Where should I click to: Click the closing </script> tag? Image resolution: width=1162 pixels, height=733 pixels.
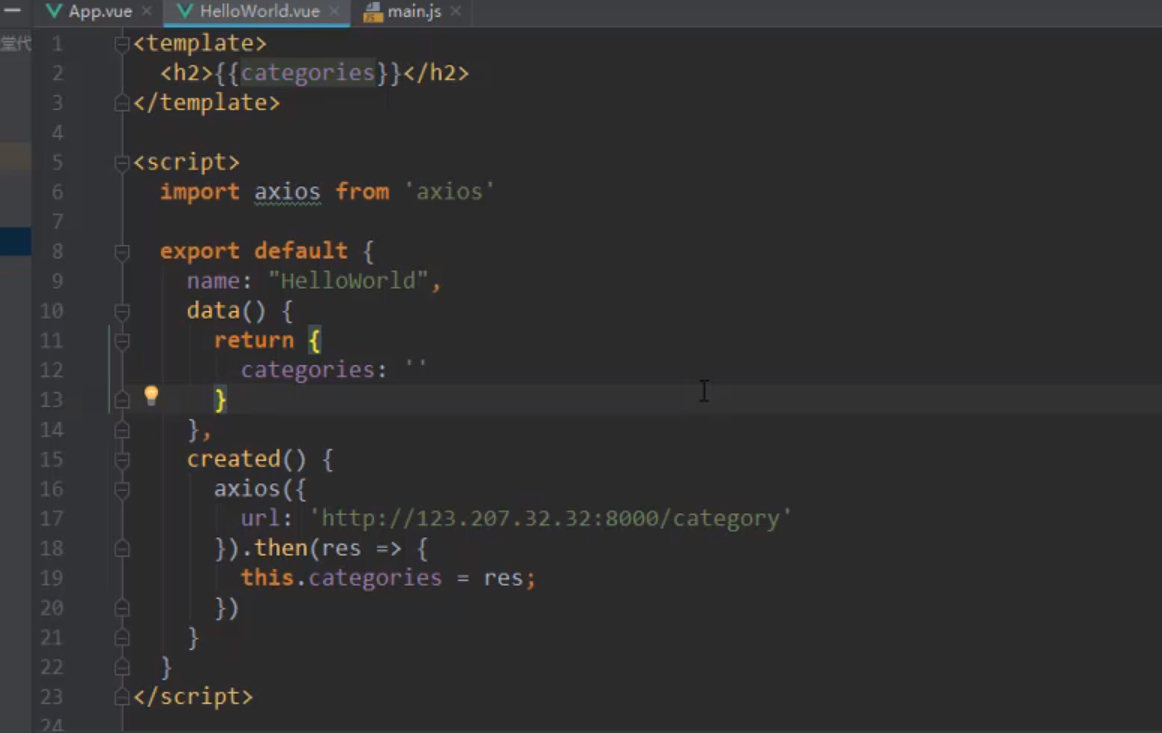click(x=193, y=696)
